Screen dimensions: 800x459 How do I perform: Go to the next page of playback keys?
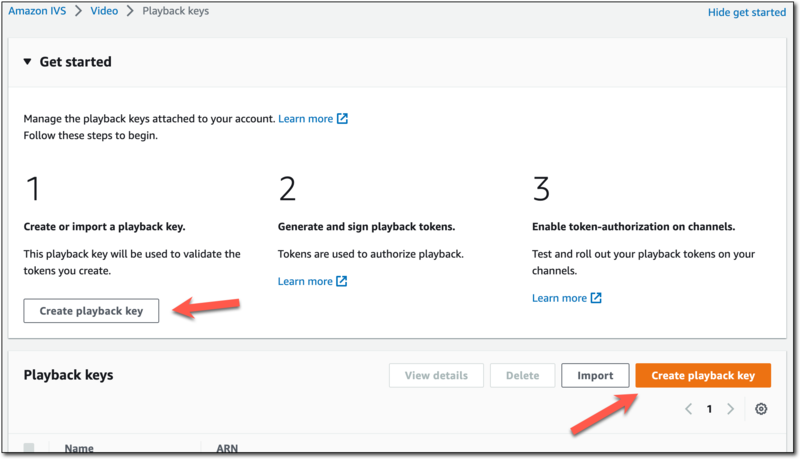pyautogui.click(x=731, y=409)
